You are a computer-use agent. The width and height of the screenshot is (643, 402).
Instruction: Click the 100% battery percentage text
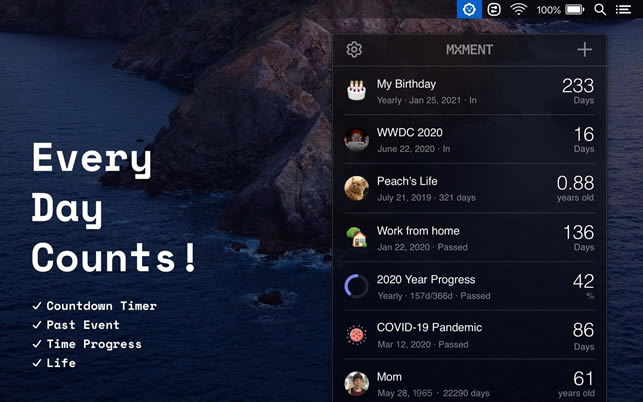pos(549,10)
